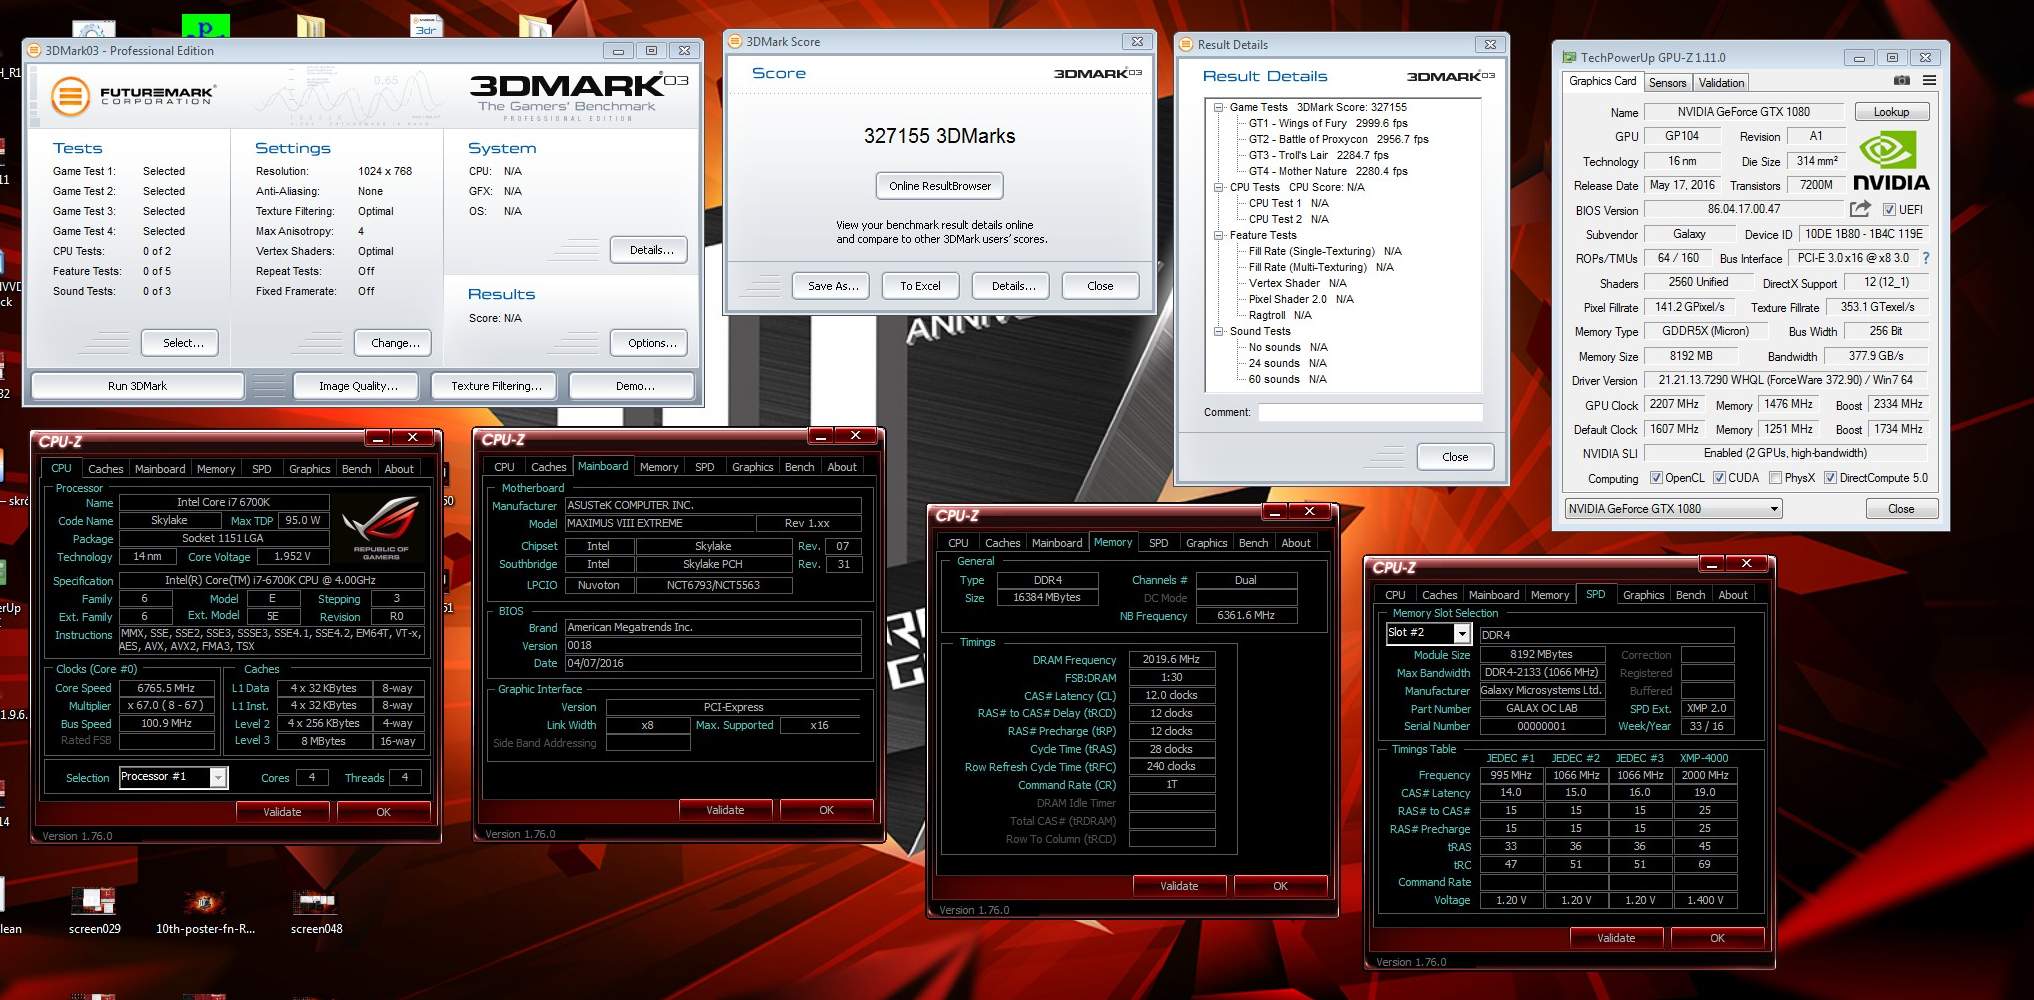Screen dimensions: 2034x1000
Task: Collapse the Sound Tests tree node
Action: pyautogui.click(x=1218, y=331)
